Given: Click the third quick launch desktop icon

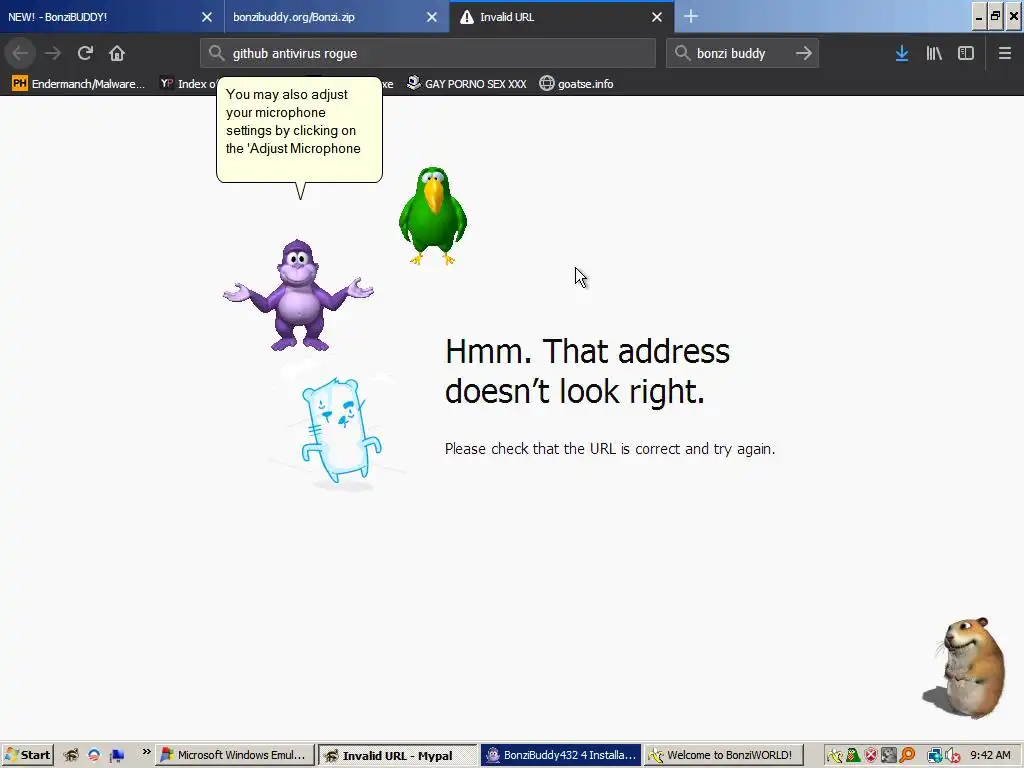Looking at the screenshot, I should (117, 756).
